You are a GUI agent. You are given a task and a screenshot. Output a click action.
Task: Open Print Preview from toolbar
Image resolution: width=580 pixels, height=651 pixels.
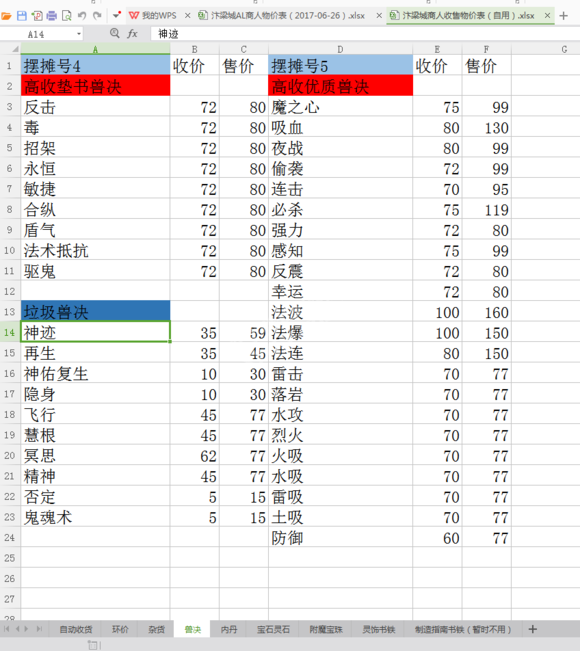pyautogui.click(x=66, y=16)
